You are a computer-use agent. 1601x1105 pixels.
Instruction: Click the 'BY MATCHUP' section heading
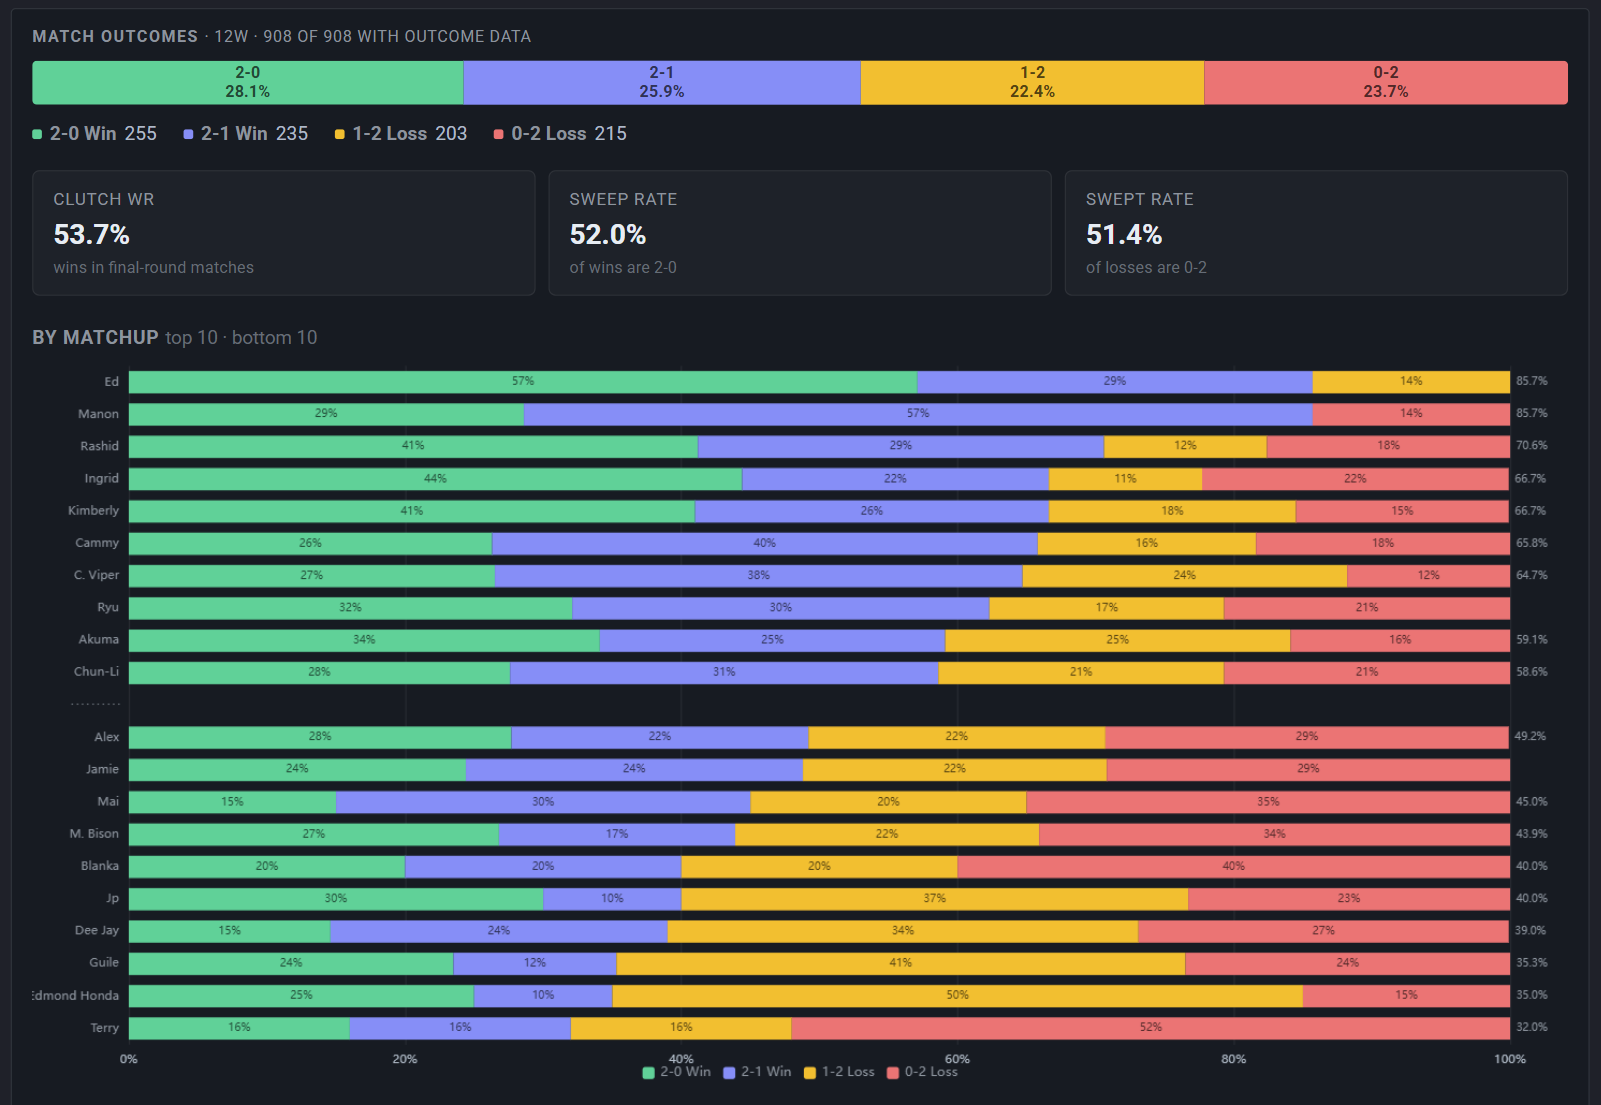95,338
